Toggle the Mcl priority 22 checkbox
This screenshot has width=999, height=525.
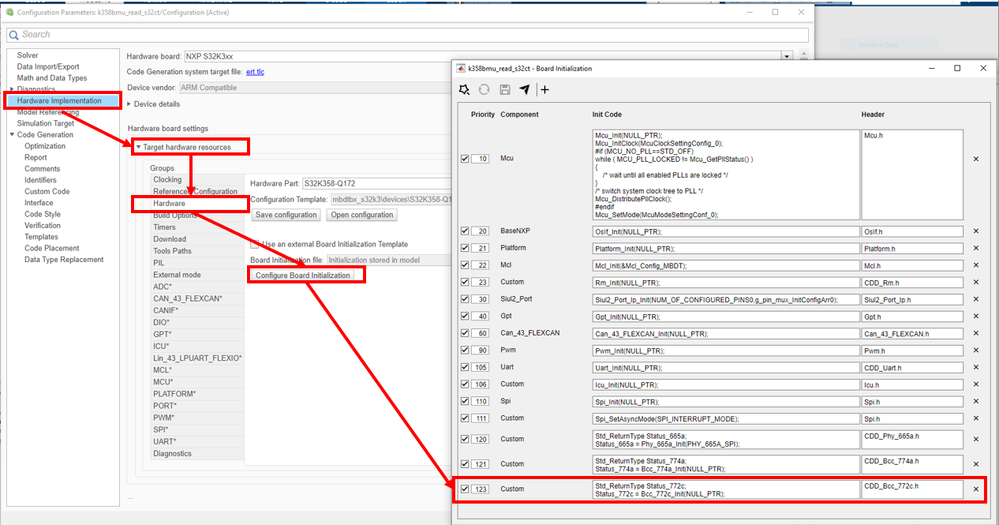pos(464,265)
